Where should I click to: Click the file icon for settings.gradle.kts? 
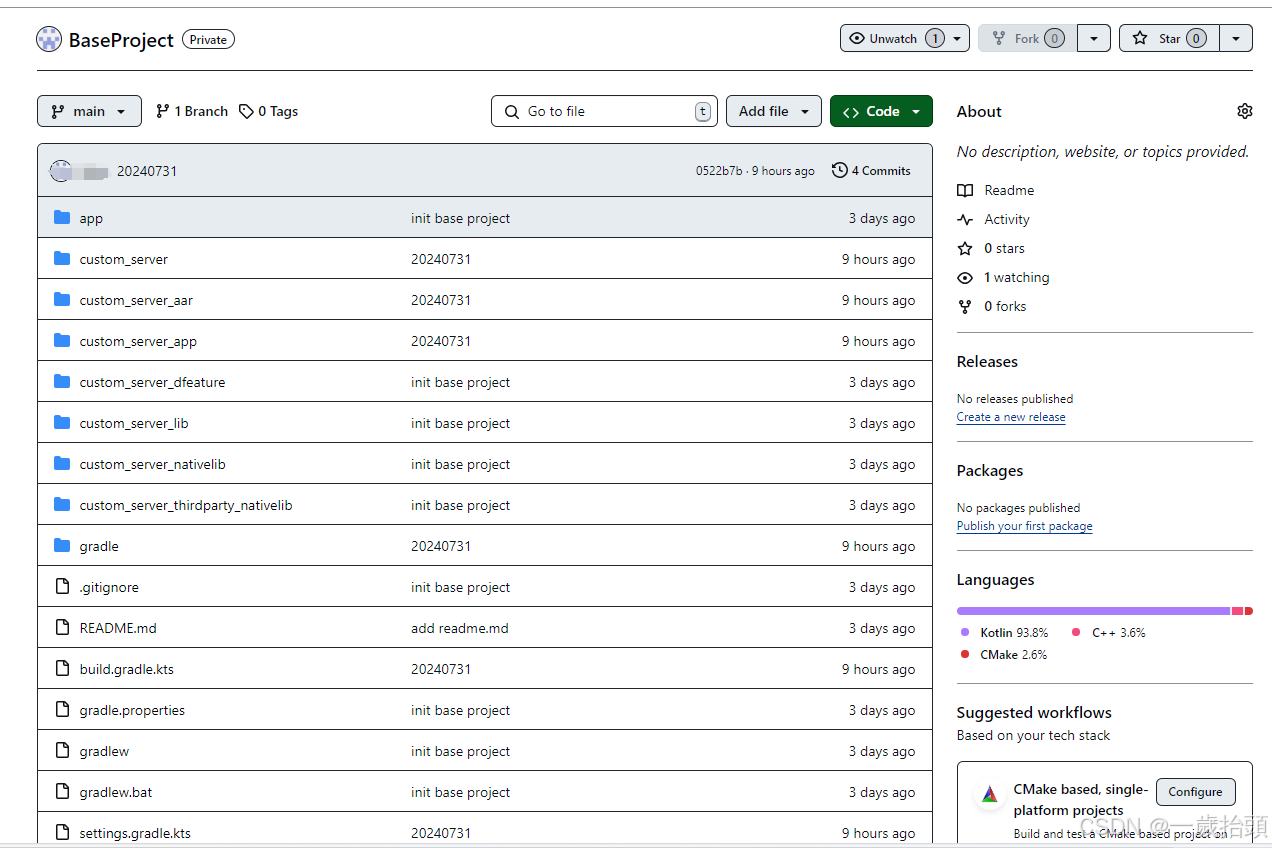62,832
